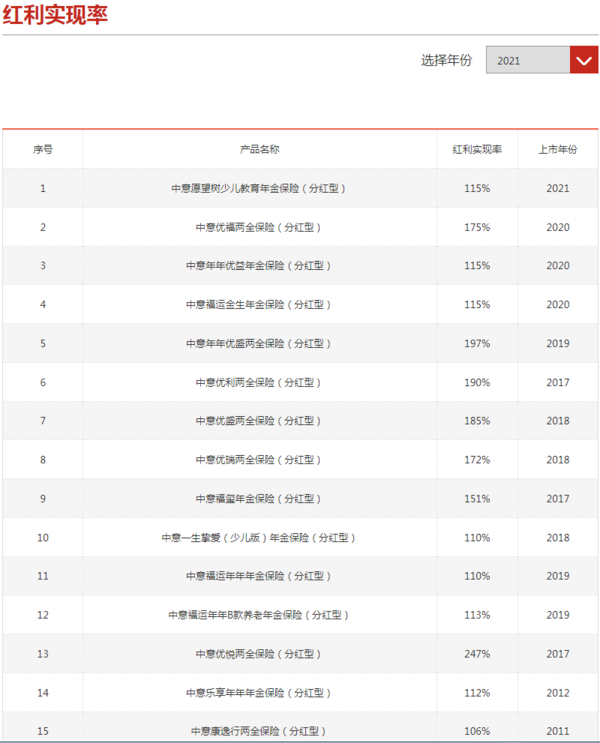Click launch year 2021 in row 1
The height and width of the screenshot is (743, 600).
click(558, 189)
